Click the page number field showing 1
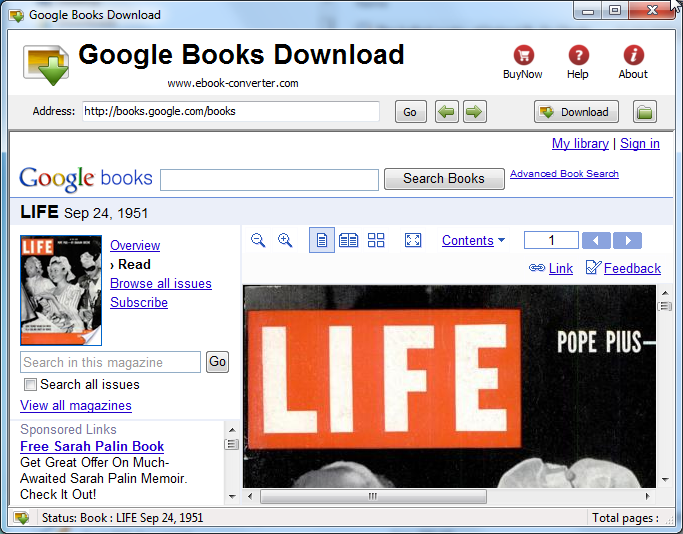This screenshot has width=683, height=534. (551, 240)
